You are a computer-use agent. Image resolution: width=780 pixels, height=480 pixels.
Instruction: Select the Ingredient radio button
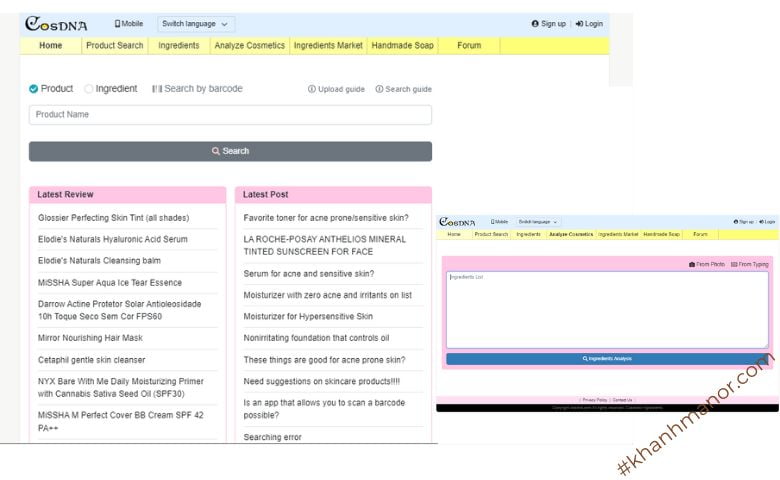click(x=89, y=89)
